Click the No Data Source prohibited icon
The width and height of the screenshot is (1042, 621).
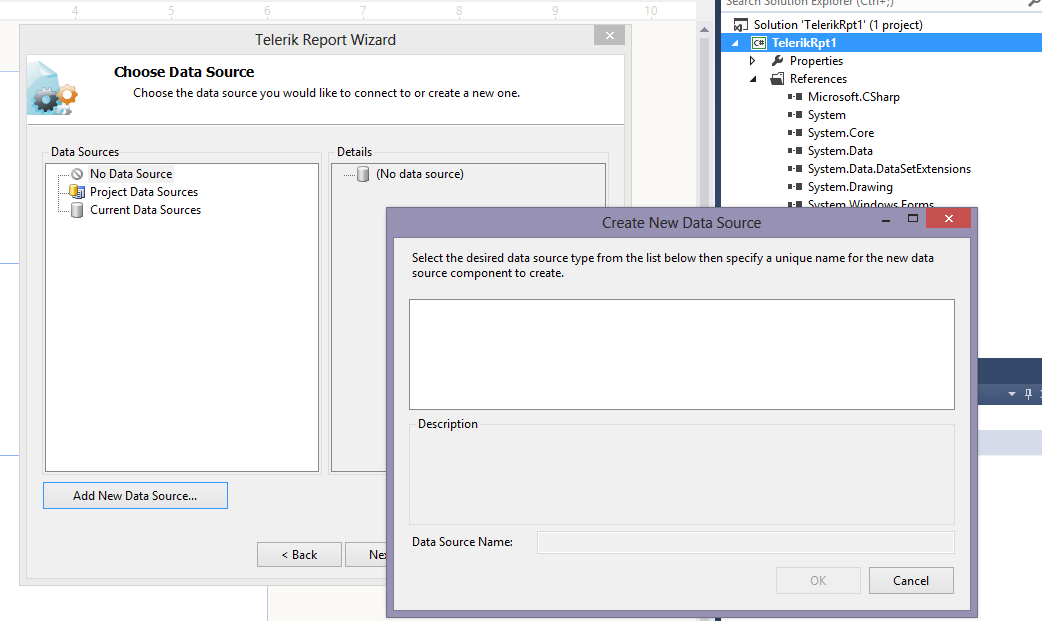[x=77, y=174]
